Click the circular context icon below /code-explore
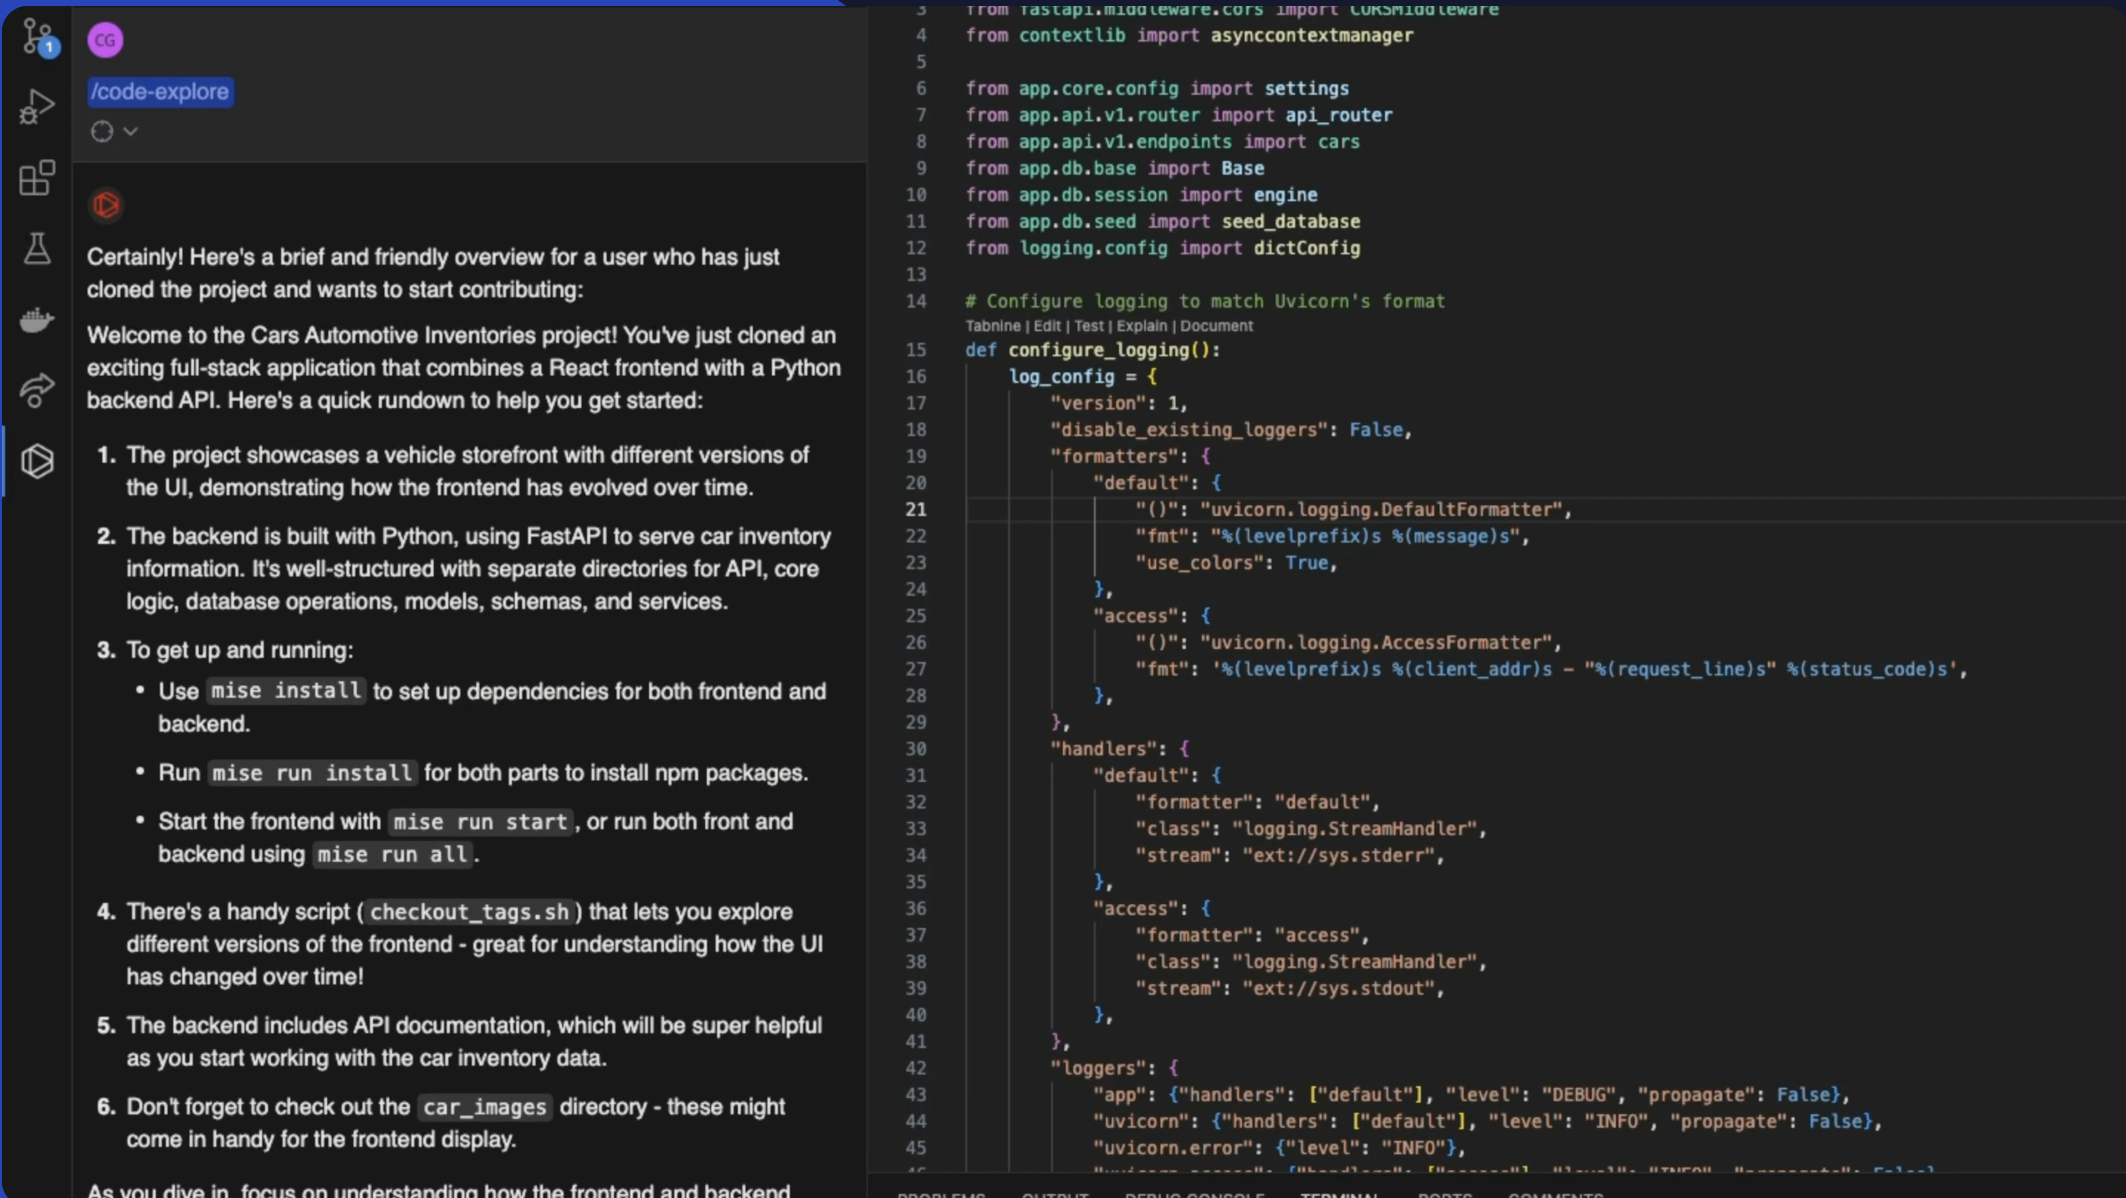 (x=102, y=131)
